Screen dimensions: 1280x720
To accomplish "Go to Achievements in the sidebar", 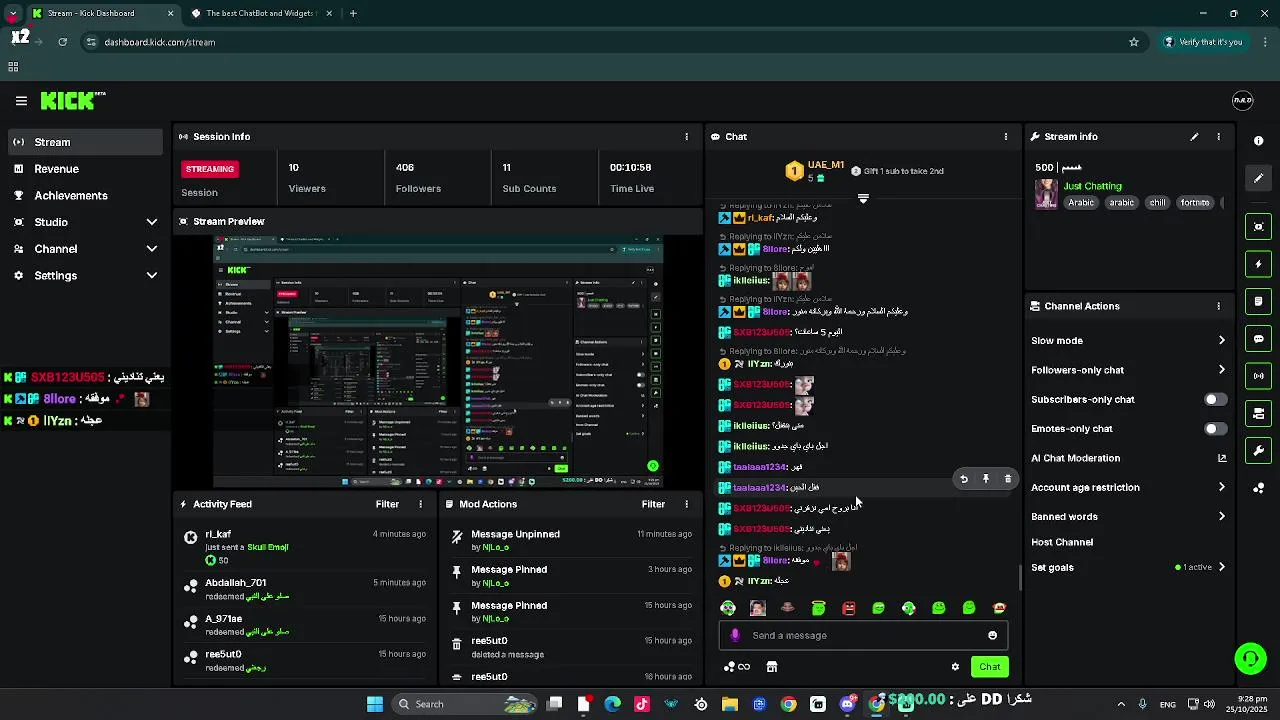I will pyautogui.click(x=85, y=196).
